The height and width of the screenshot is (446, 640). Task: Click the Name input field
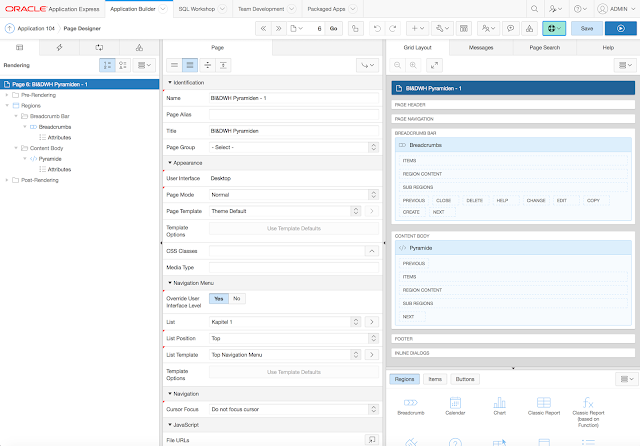294,98
